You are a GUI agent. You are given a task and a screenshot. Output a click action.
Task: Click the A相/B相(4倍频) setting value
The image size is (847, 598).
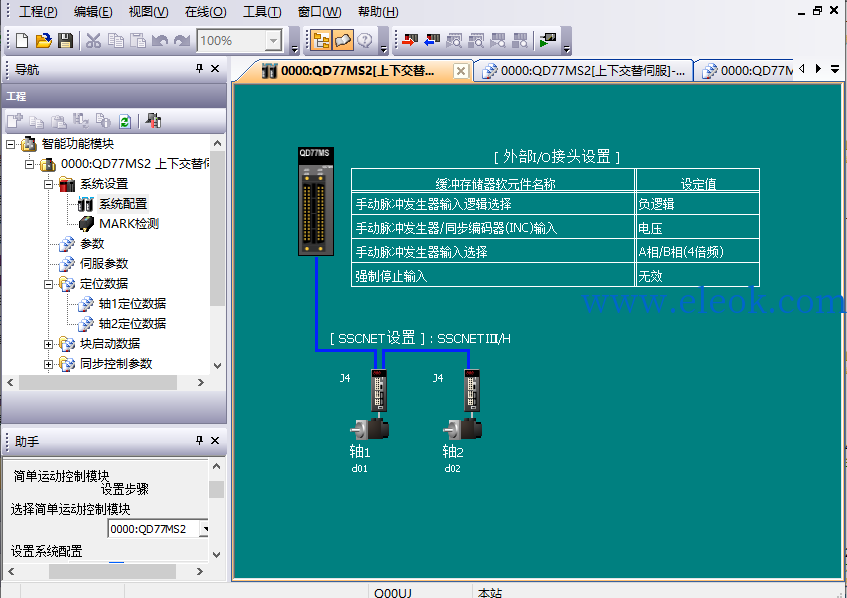pos(698,252)
